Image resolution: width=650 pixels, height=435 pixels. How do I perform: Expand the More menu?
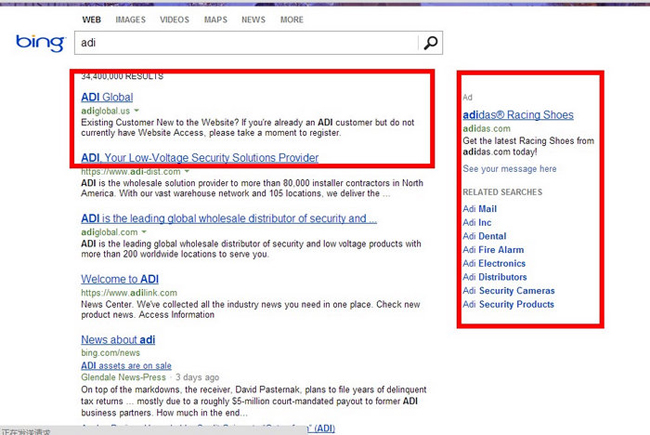tap(291, 19)
